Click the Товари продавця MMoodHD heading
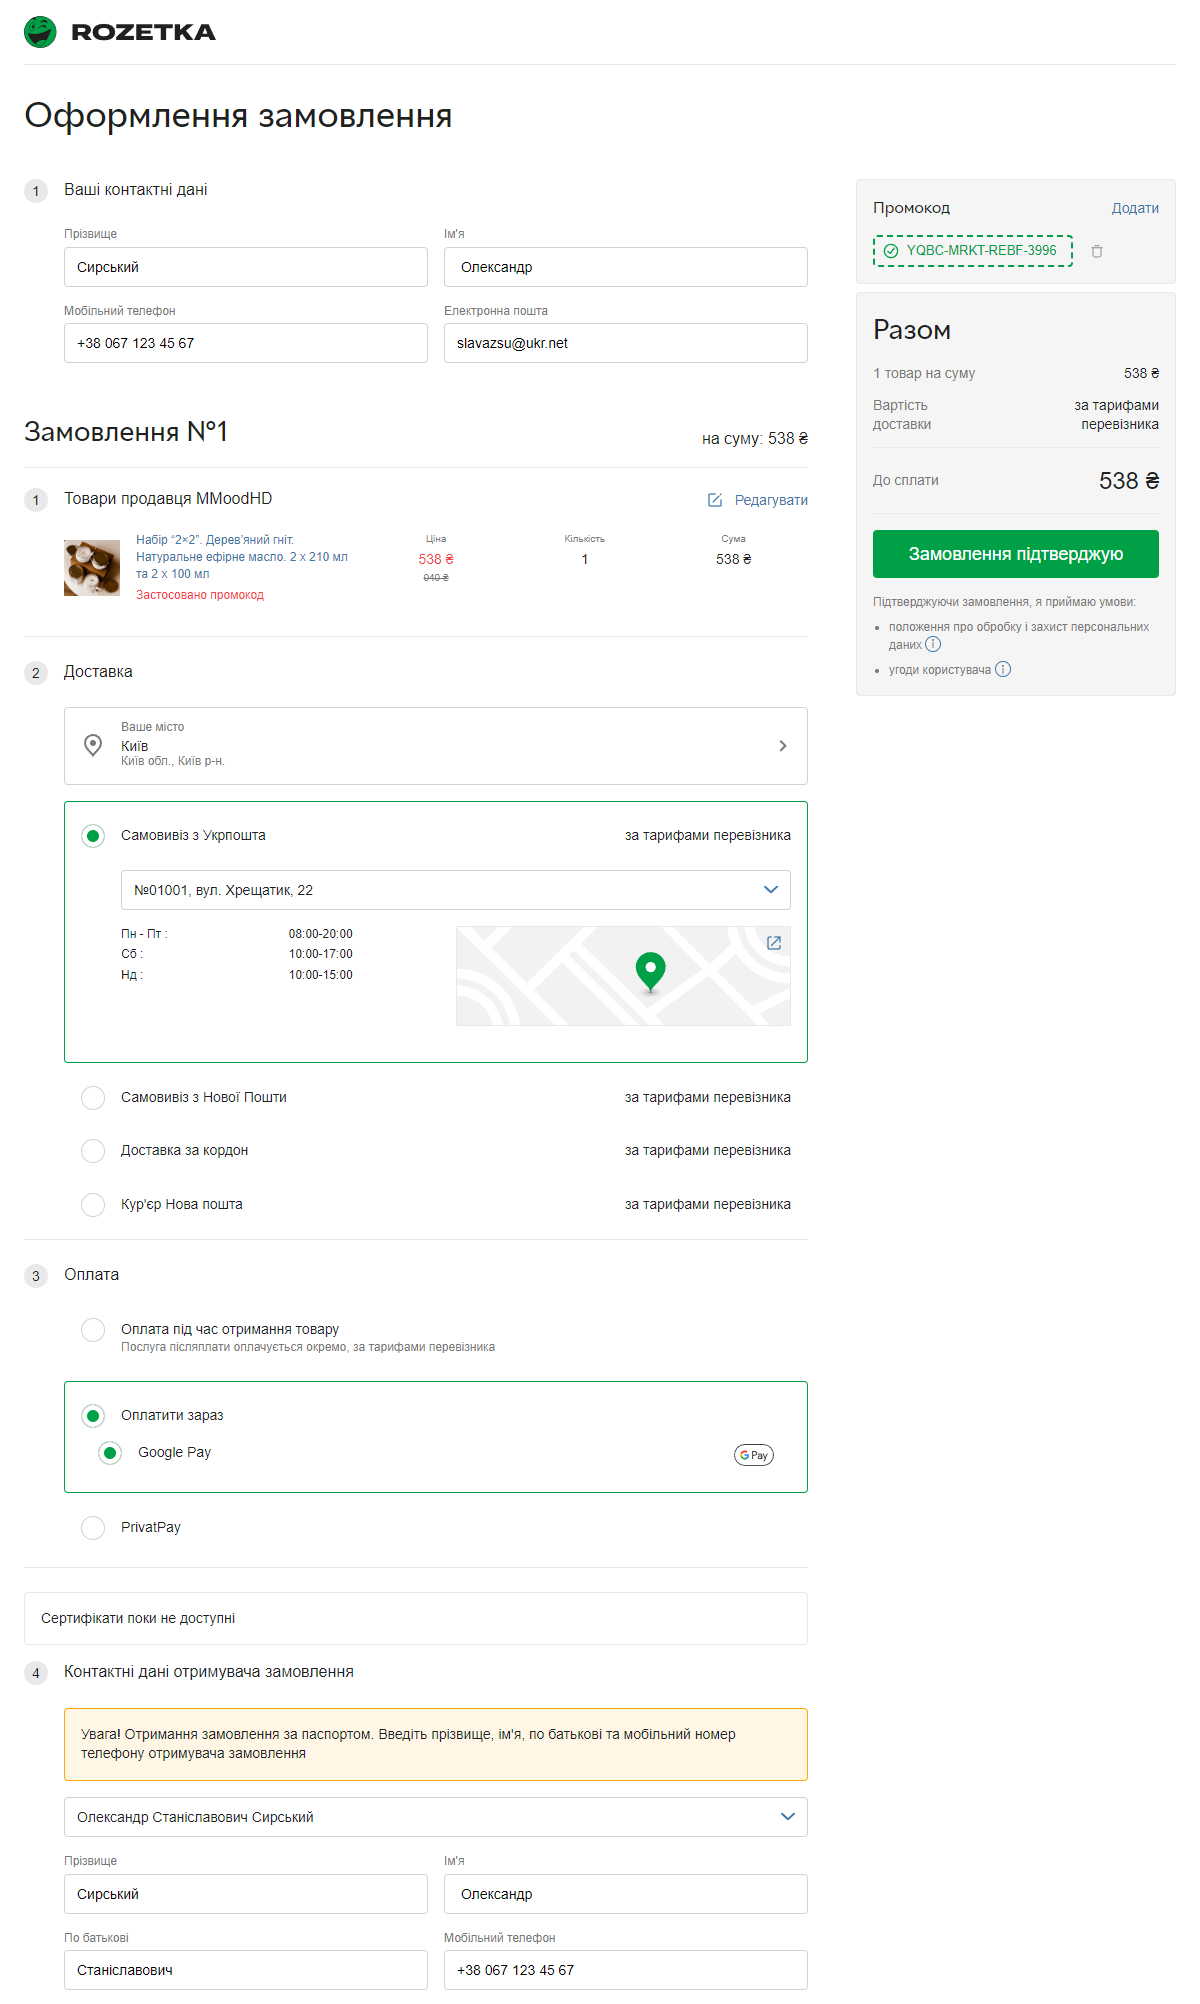The image size is (1200, 2004). [168, 499]
